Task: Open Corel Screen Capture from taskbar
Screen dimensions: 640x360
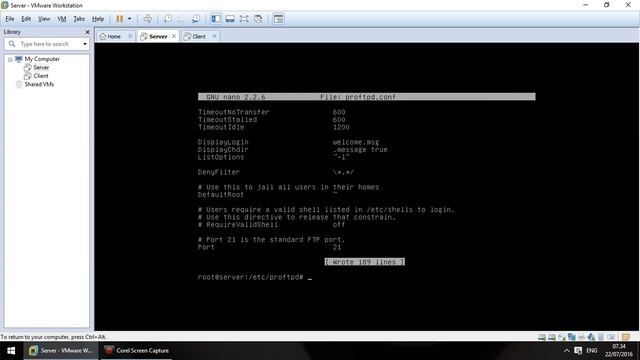Action: tap(136, 351)
